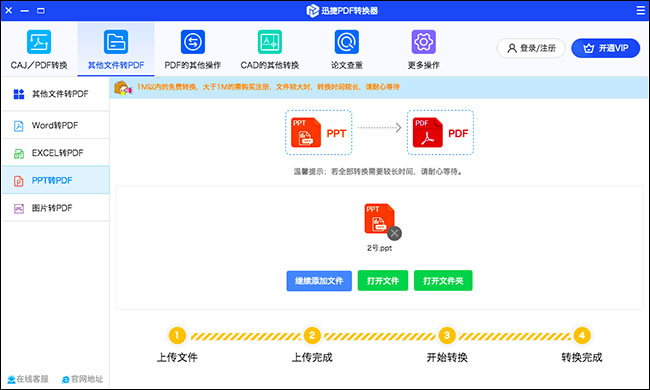Open the PDF的其他操作 toolbar icon

point(193,42)
